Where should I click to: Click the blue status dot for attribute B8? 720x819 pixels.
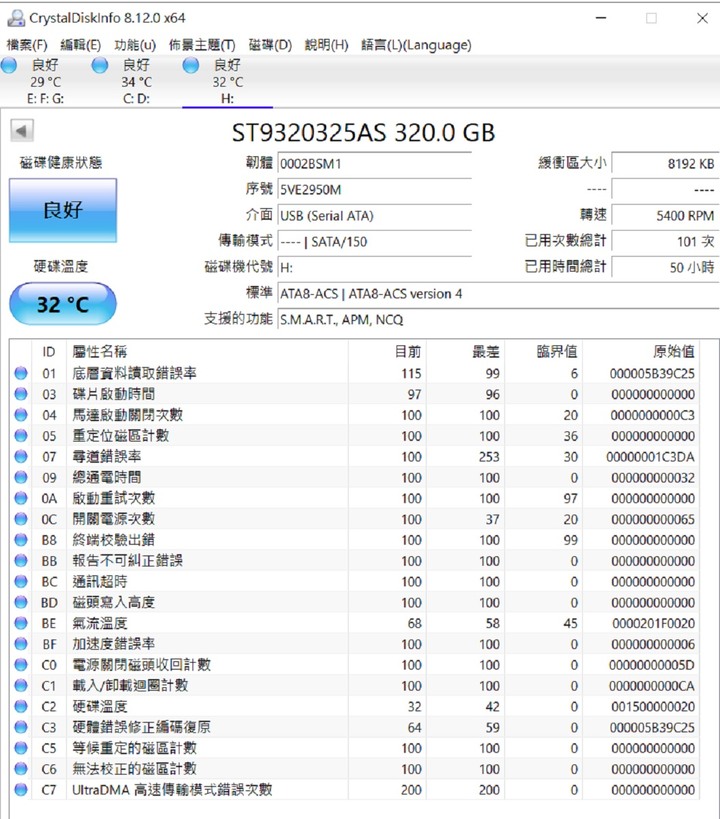(x=21, y=540)
